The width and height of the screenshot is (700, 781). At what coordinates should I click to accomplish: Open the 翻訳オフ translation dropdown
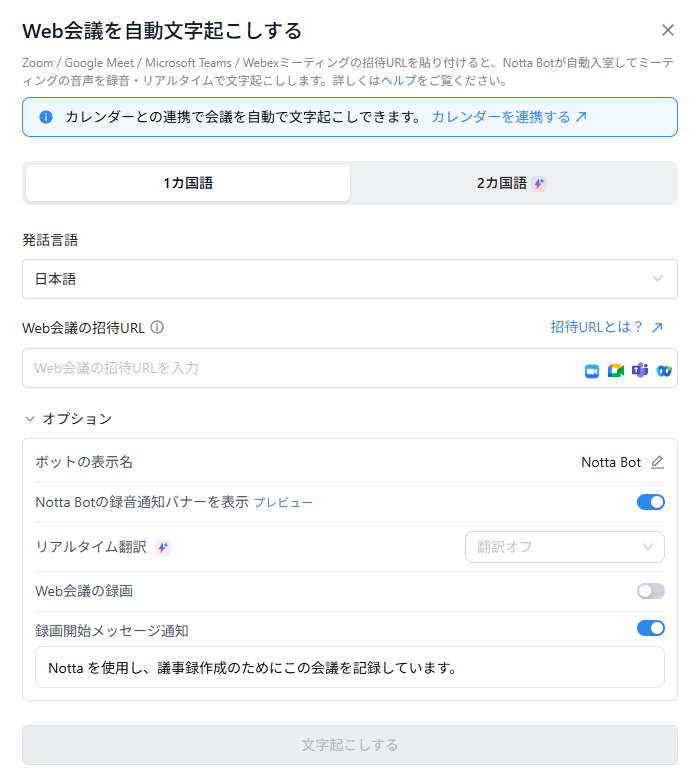pos(564,547)
